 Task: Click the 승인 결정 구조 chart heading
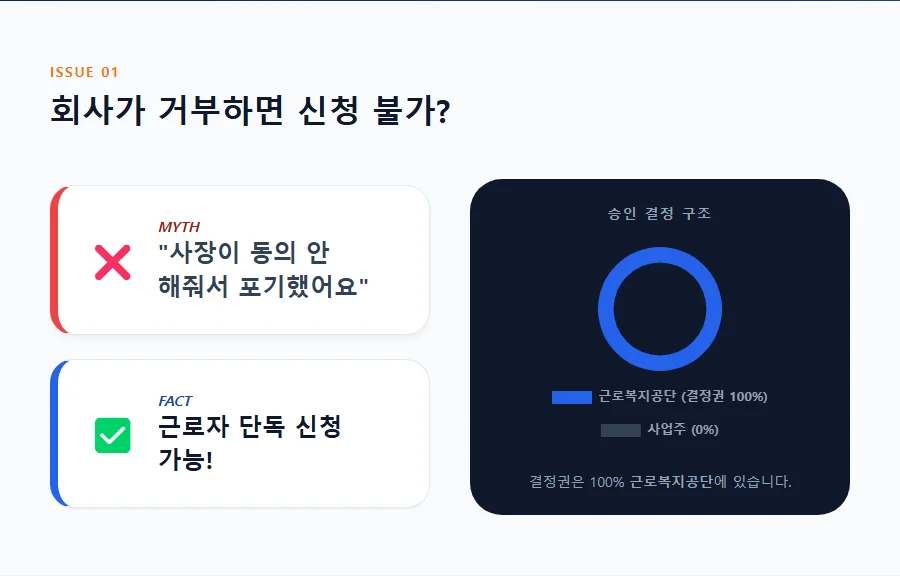click(x=660, y=213)
